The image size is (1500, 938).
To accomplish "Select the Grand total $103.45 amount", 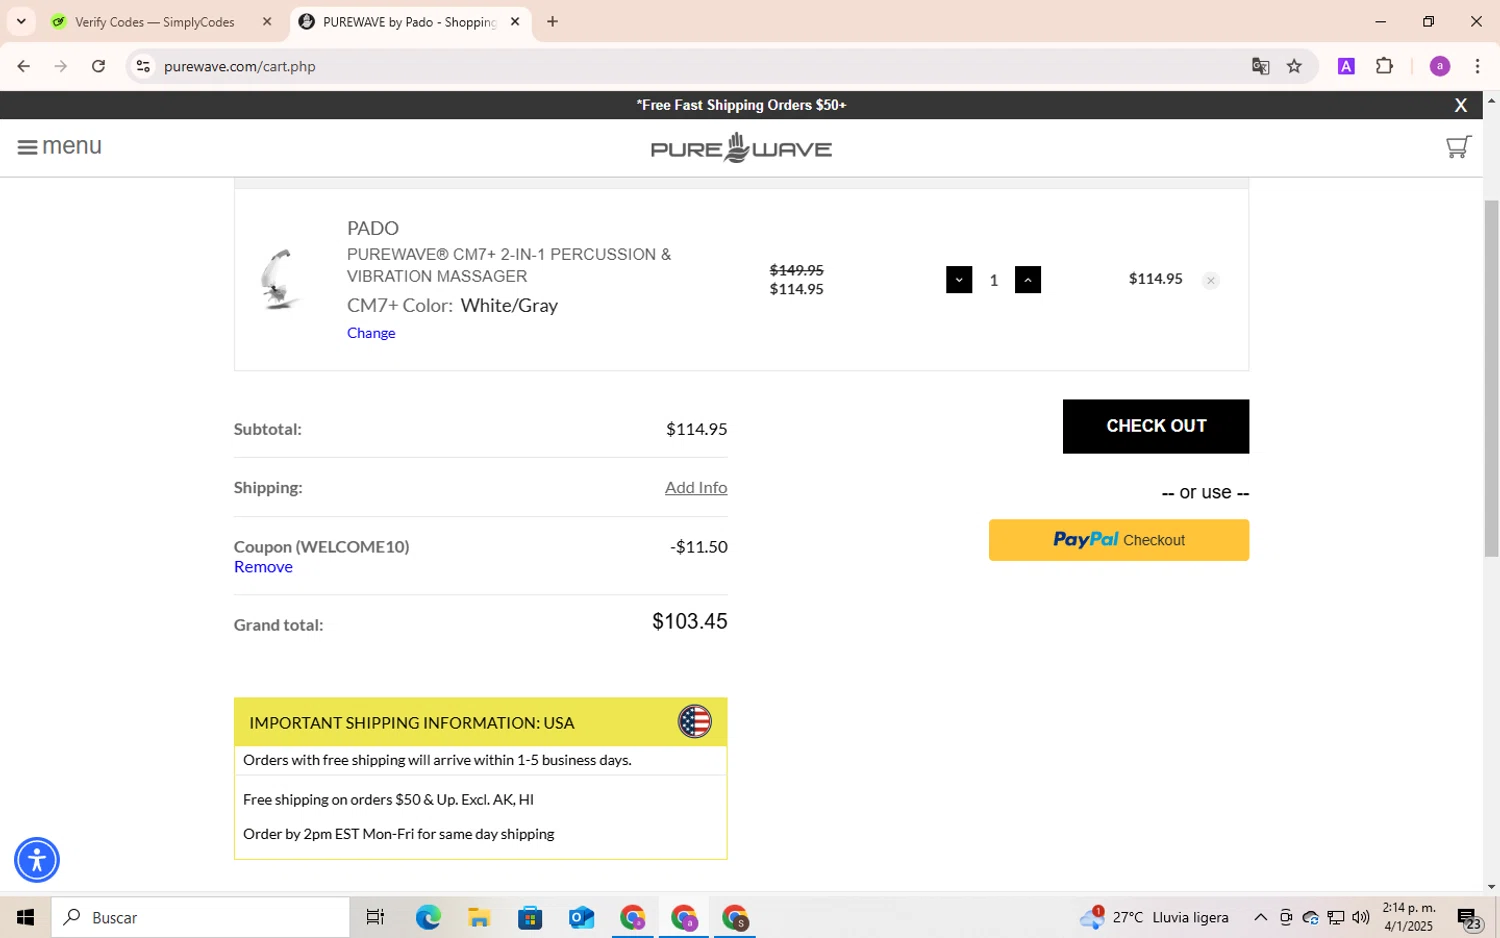I will click(x=689, y=622).
